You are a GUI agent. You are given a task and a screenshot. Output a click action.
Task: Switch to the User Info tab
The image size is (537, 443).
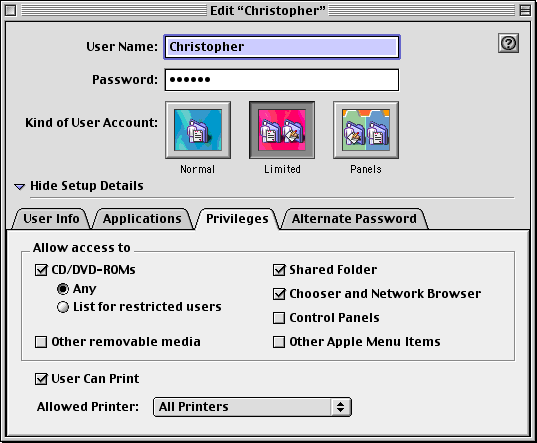click(x=51, y=219)
